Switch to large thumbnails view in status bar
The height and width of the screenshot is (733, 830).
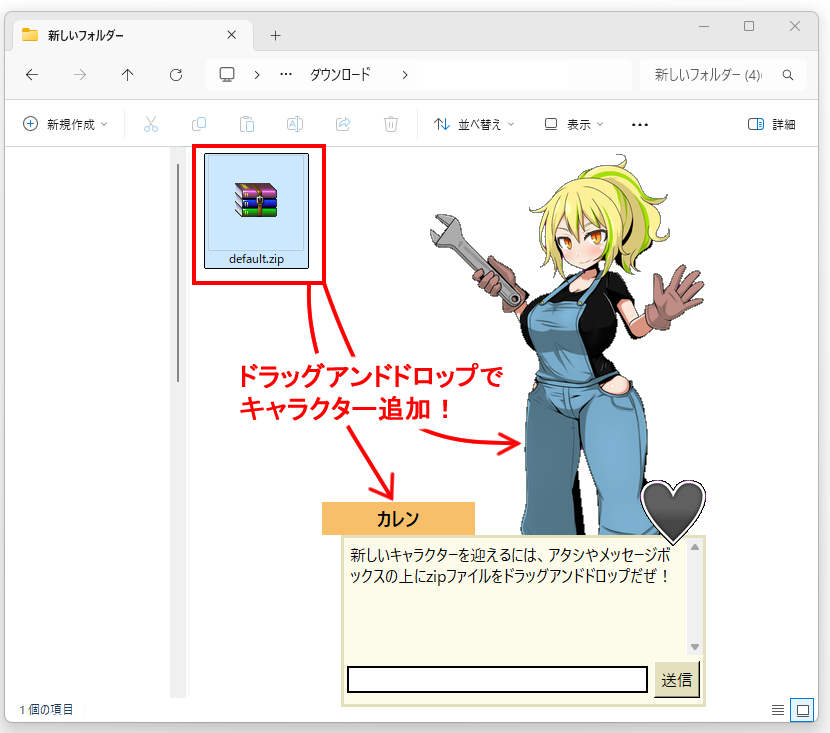point(802,710)
